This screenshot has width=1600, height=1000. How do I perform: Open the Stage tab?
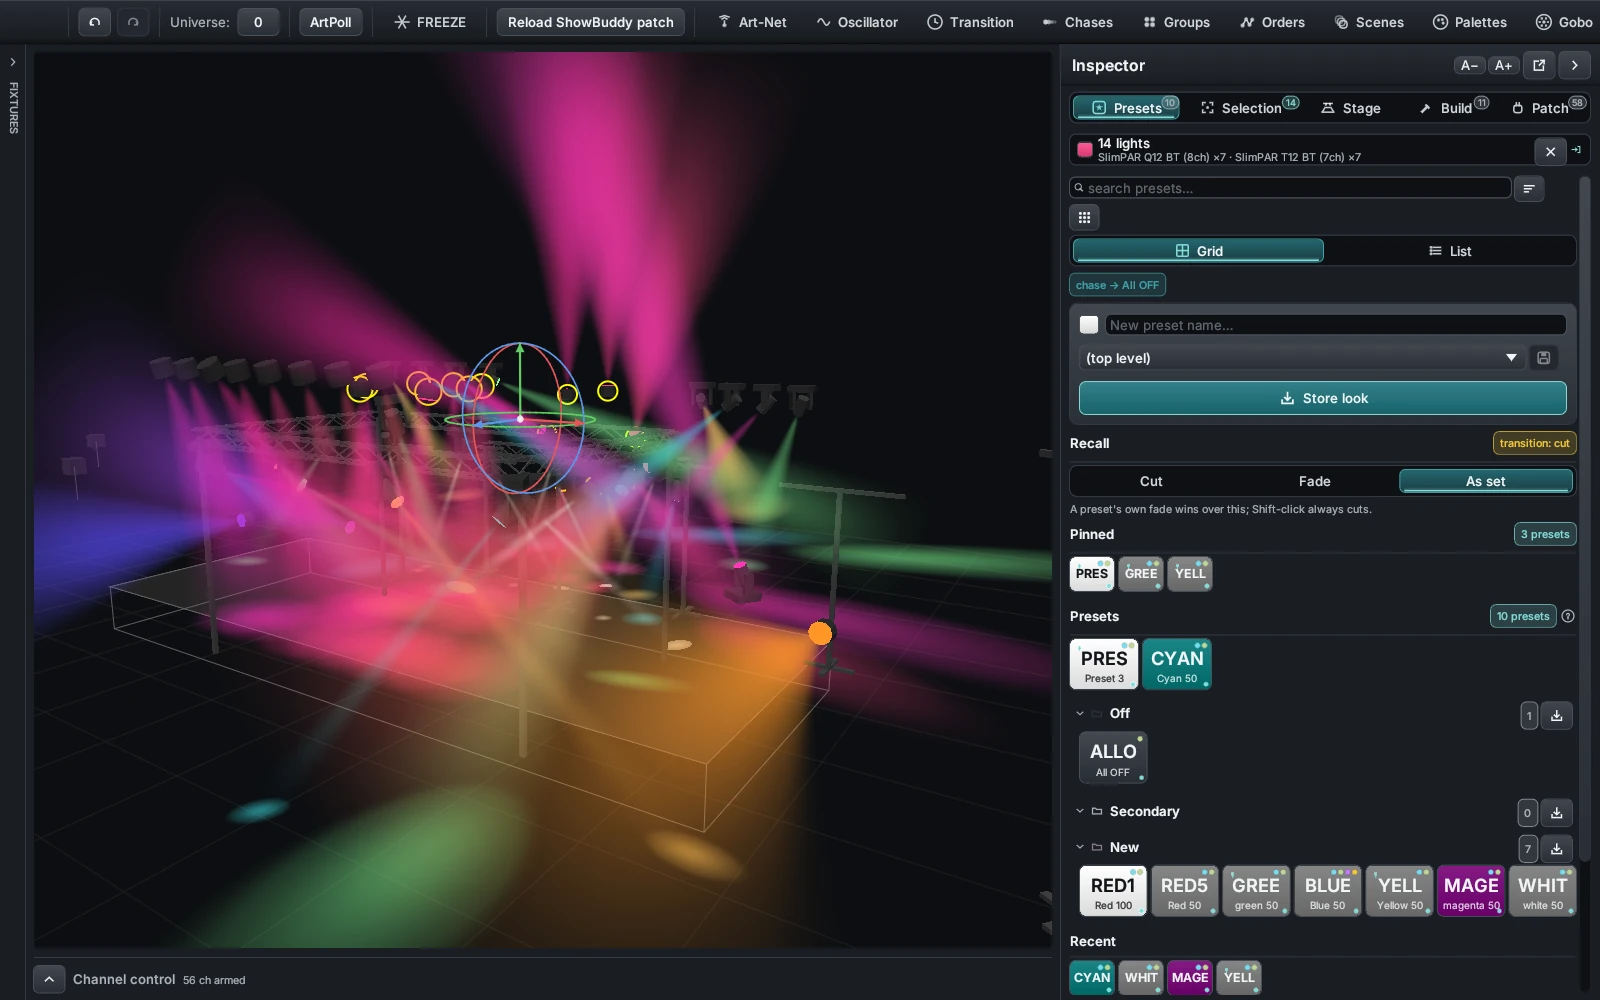[1350, 107]
